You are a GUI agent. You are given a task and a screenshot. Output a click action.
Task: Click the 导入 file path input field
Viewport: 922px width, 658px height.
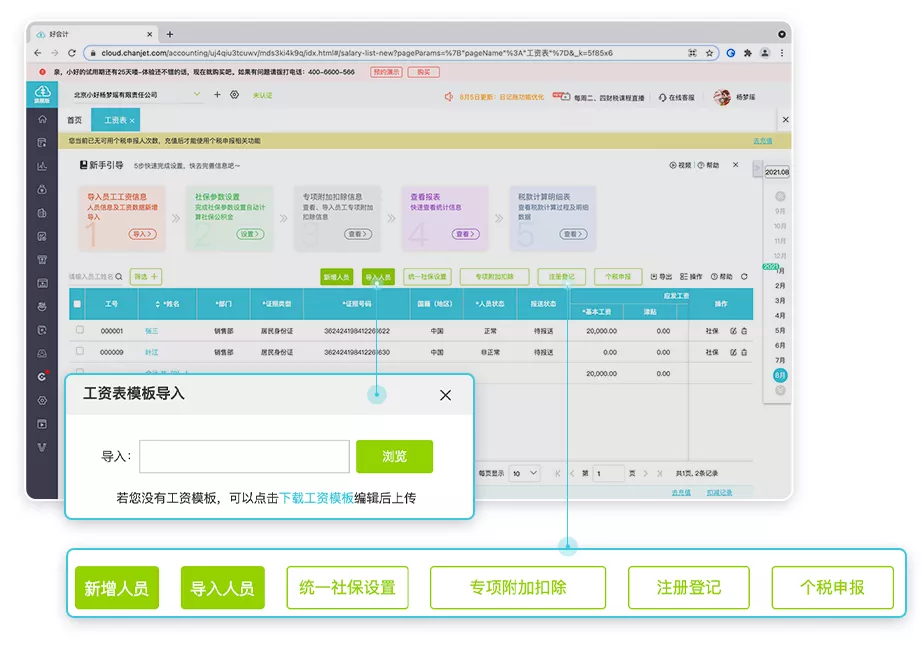click(244, 456)
